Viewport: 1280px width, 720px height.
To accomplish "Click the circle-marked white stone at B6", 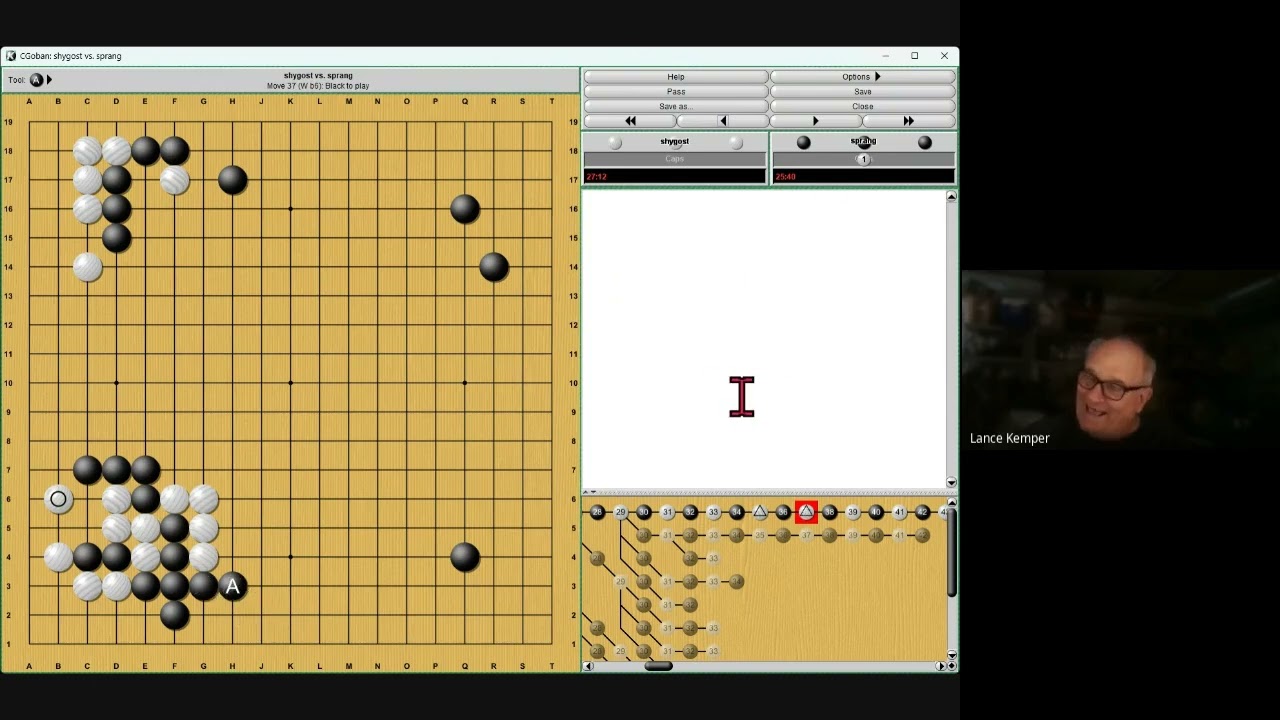I will click(58, 499).
